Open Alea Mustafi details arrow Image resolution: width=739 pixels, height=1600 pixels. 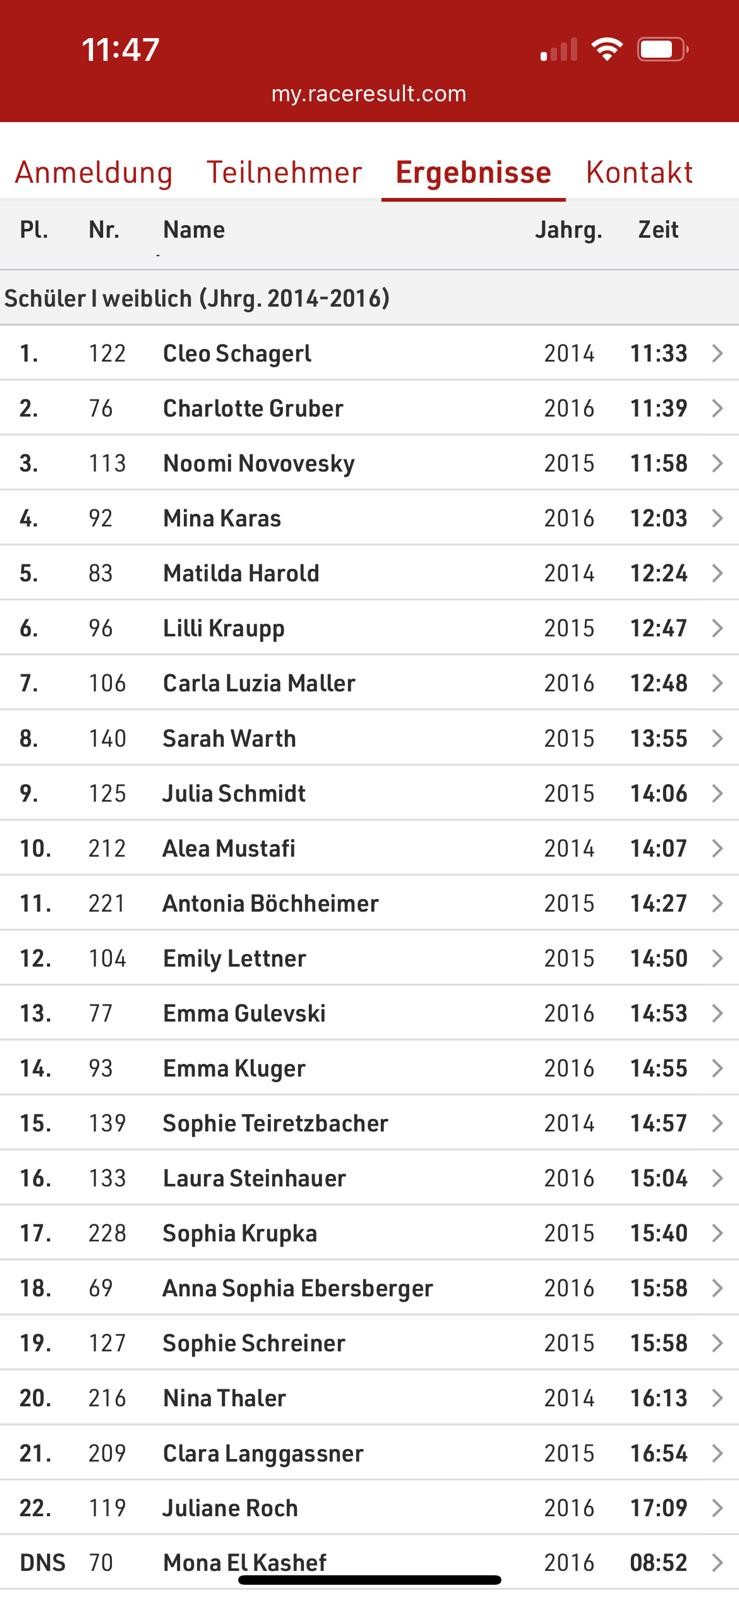(717, 848)
